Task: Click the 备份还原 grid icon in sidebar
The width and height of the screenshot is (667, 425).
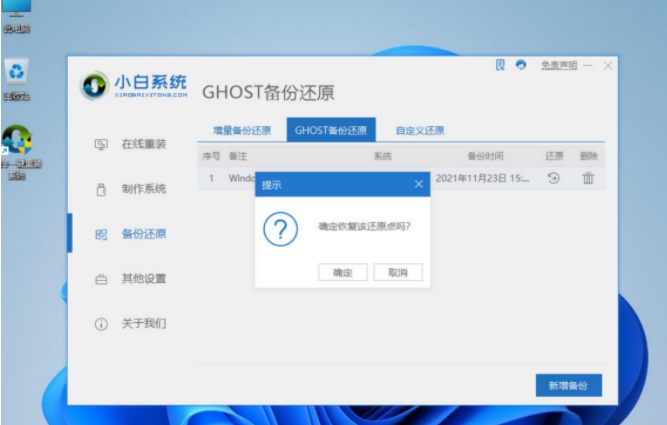Action: pyautogui.click(x=101, y=234)
